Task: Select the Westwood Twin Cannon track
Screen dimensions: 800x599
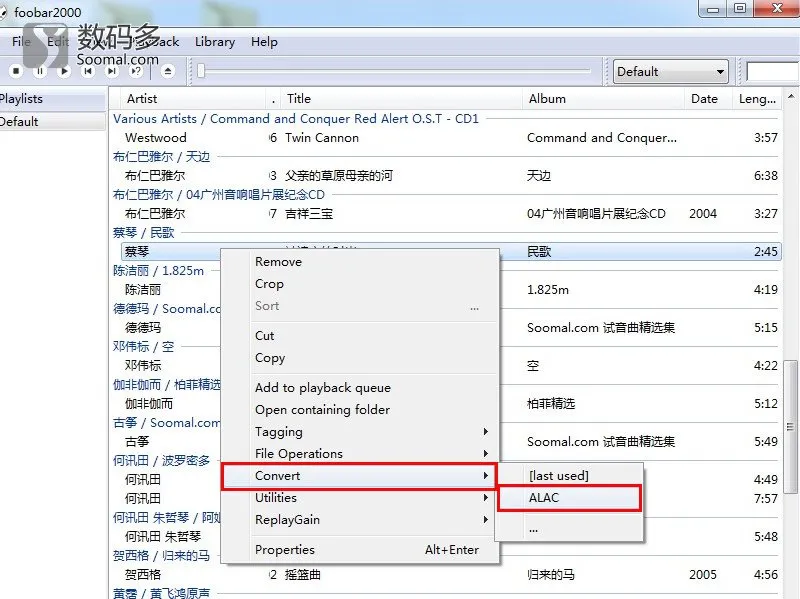Action: click(x=450, y=138)
